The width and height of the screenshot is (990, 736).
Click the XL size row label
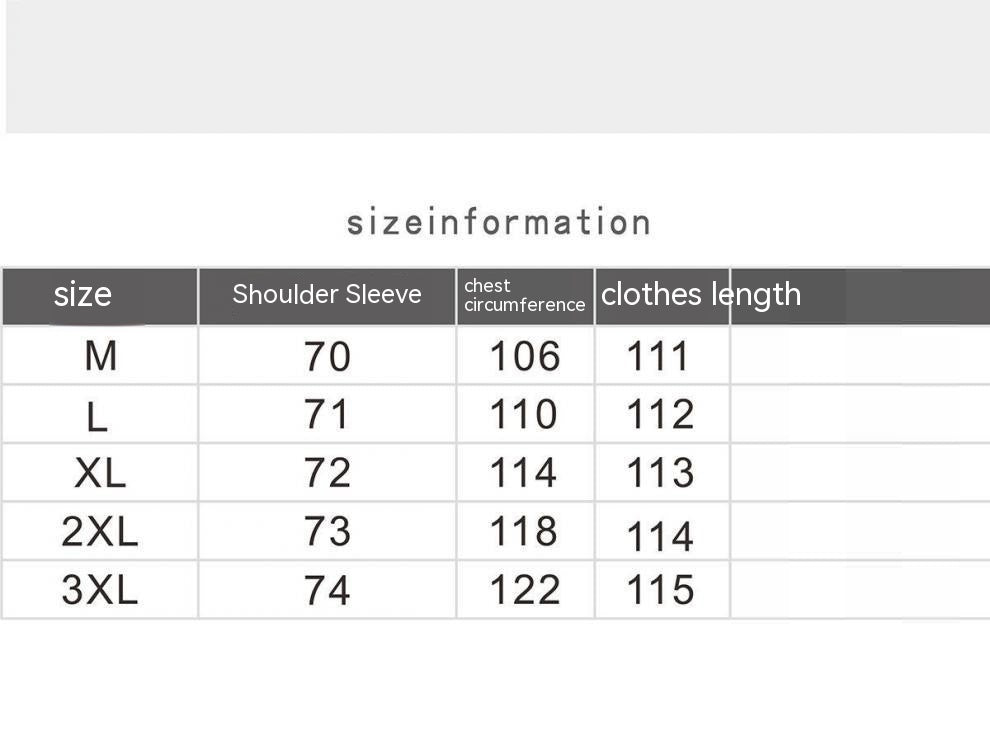click(100, 473)
